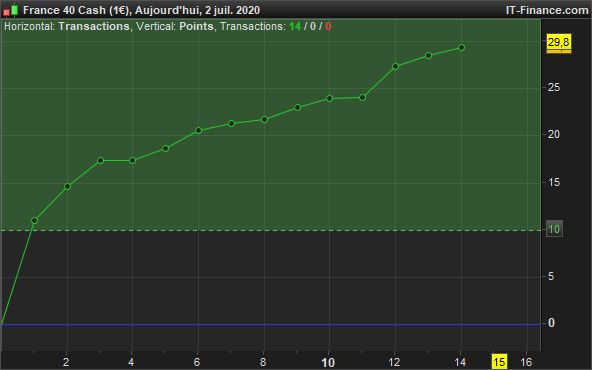The height and width of the screenshot is (370, 592).
Task: Click the yellow 29,8 value label
Action: coord(559,42)
